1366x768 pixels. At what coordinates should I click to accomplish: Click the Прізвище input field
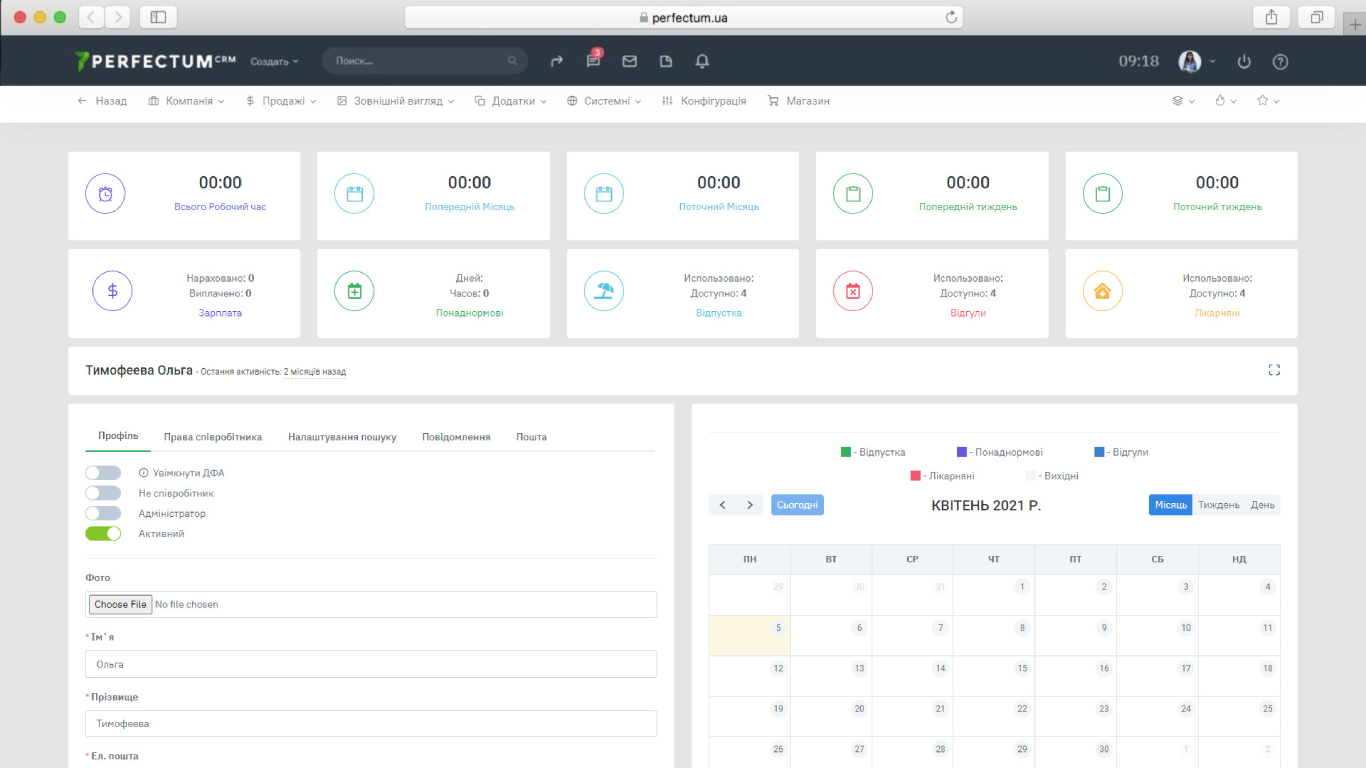tap(371, 723)
